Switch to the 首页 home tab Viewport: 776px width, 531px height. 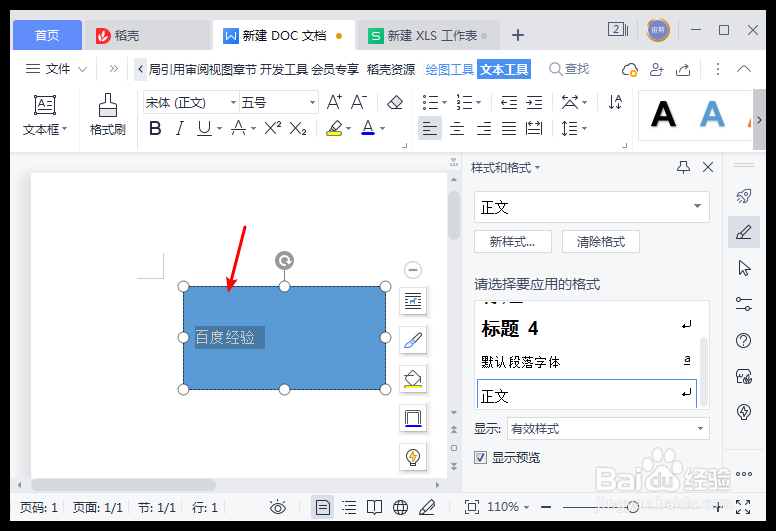(x=47, y=35)
